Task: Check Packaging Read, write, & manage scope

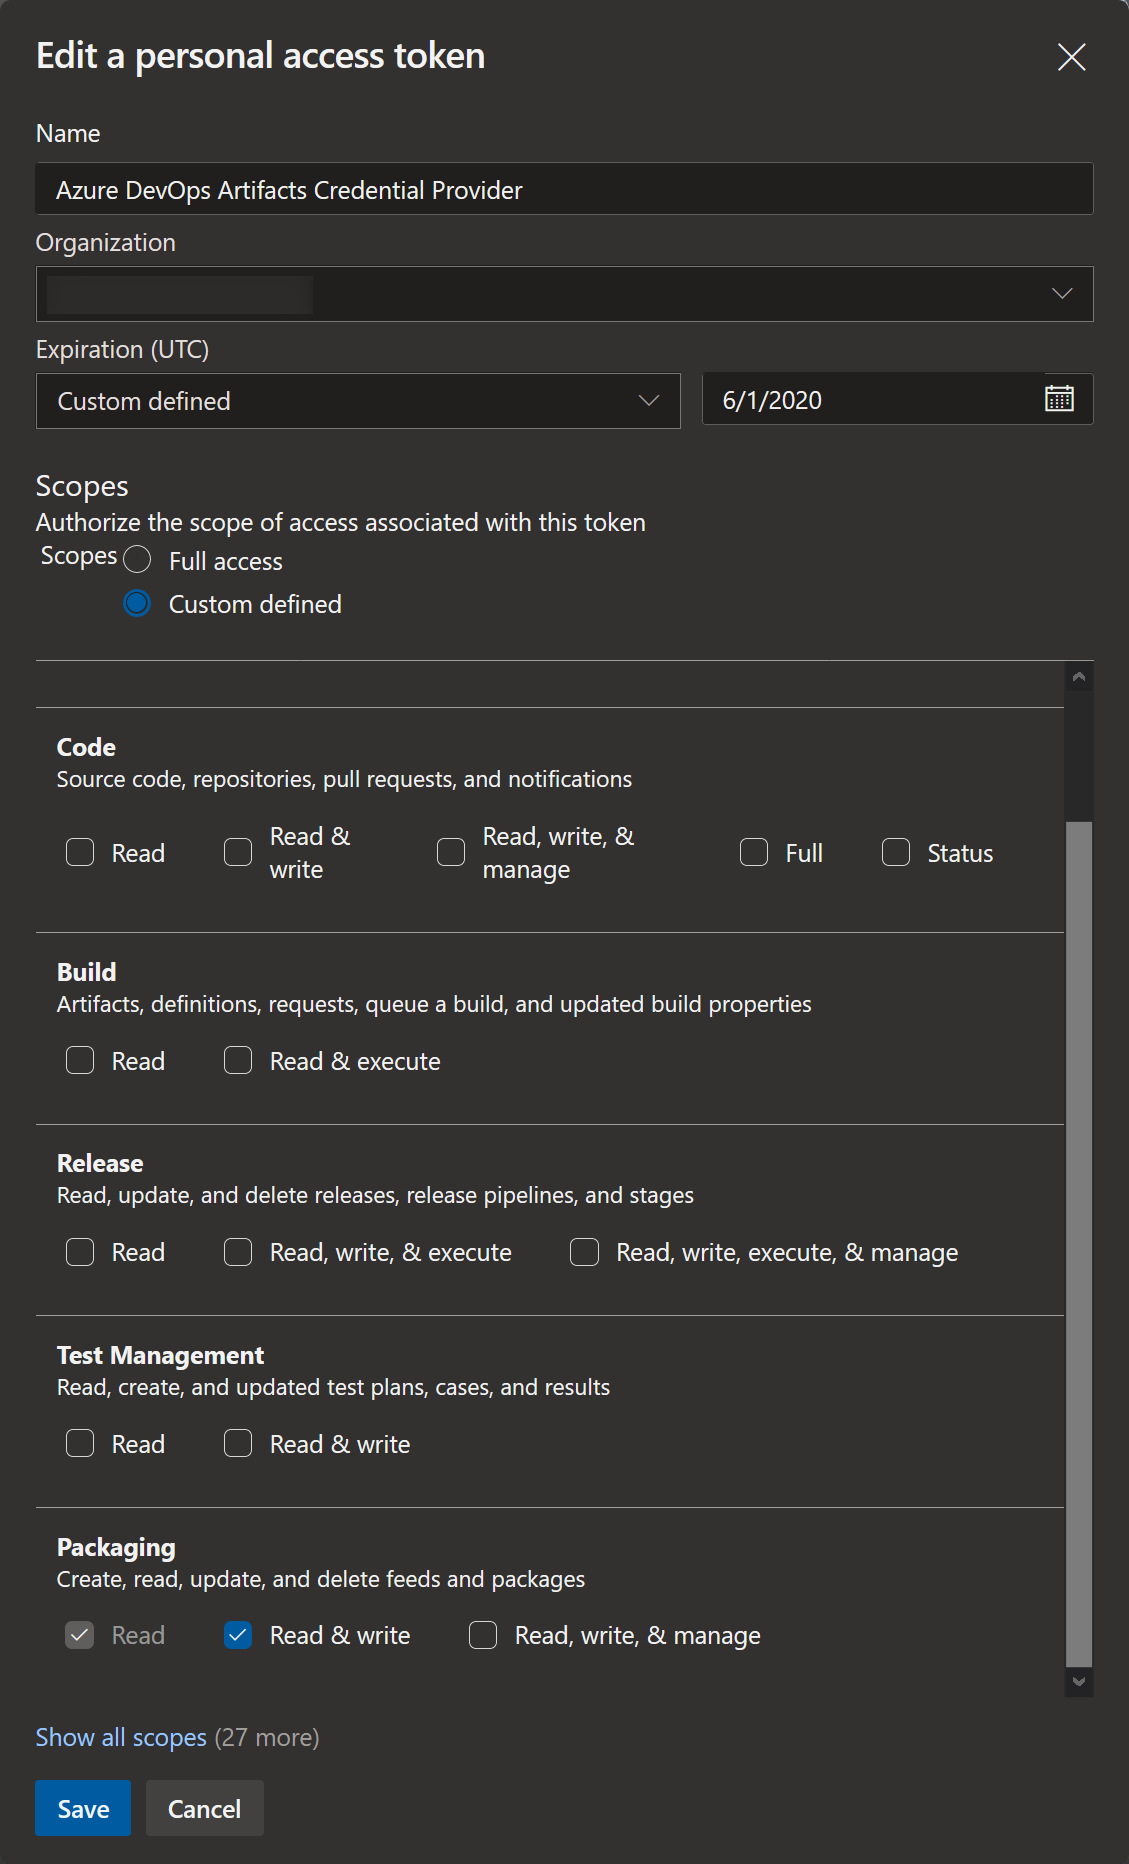Action: pyautogui.click(x=483, y=1635)
